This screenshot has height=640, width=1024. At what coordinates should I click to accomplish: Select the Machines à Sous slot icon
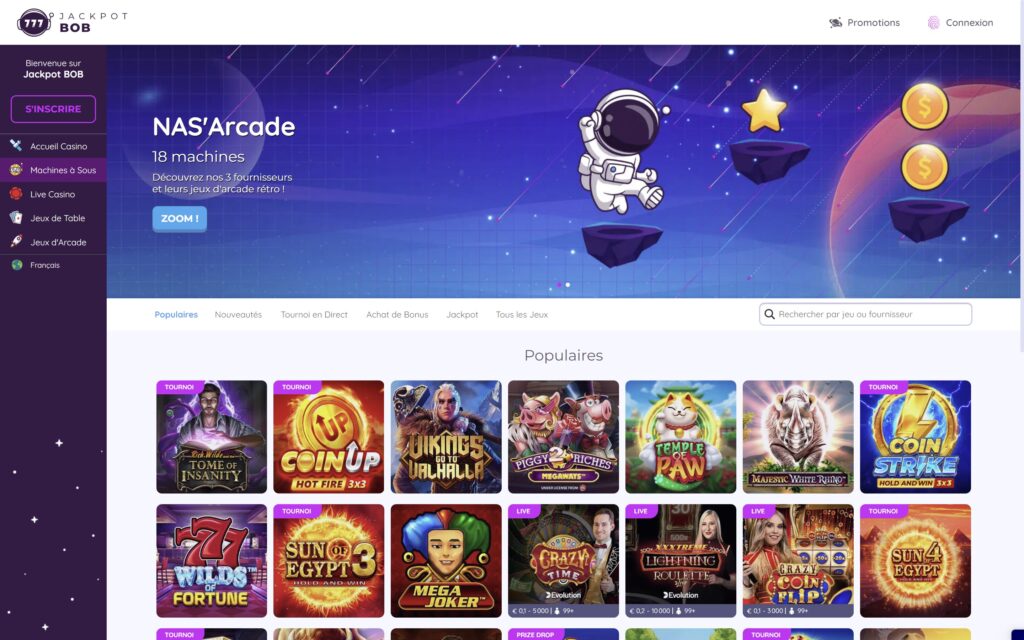16,170
